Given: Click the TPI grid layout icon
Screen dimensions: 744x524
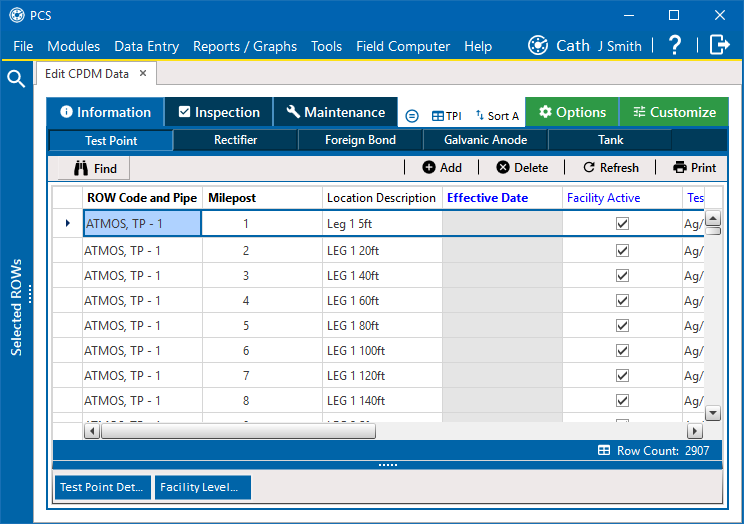Looking at the screenshot, I should pos(445,115).
